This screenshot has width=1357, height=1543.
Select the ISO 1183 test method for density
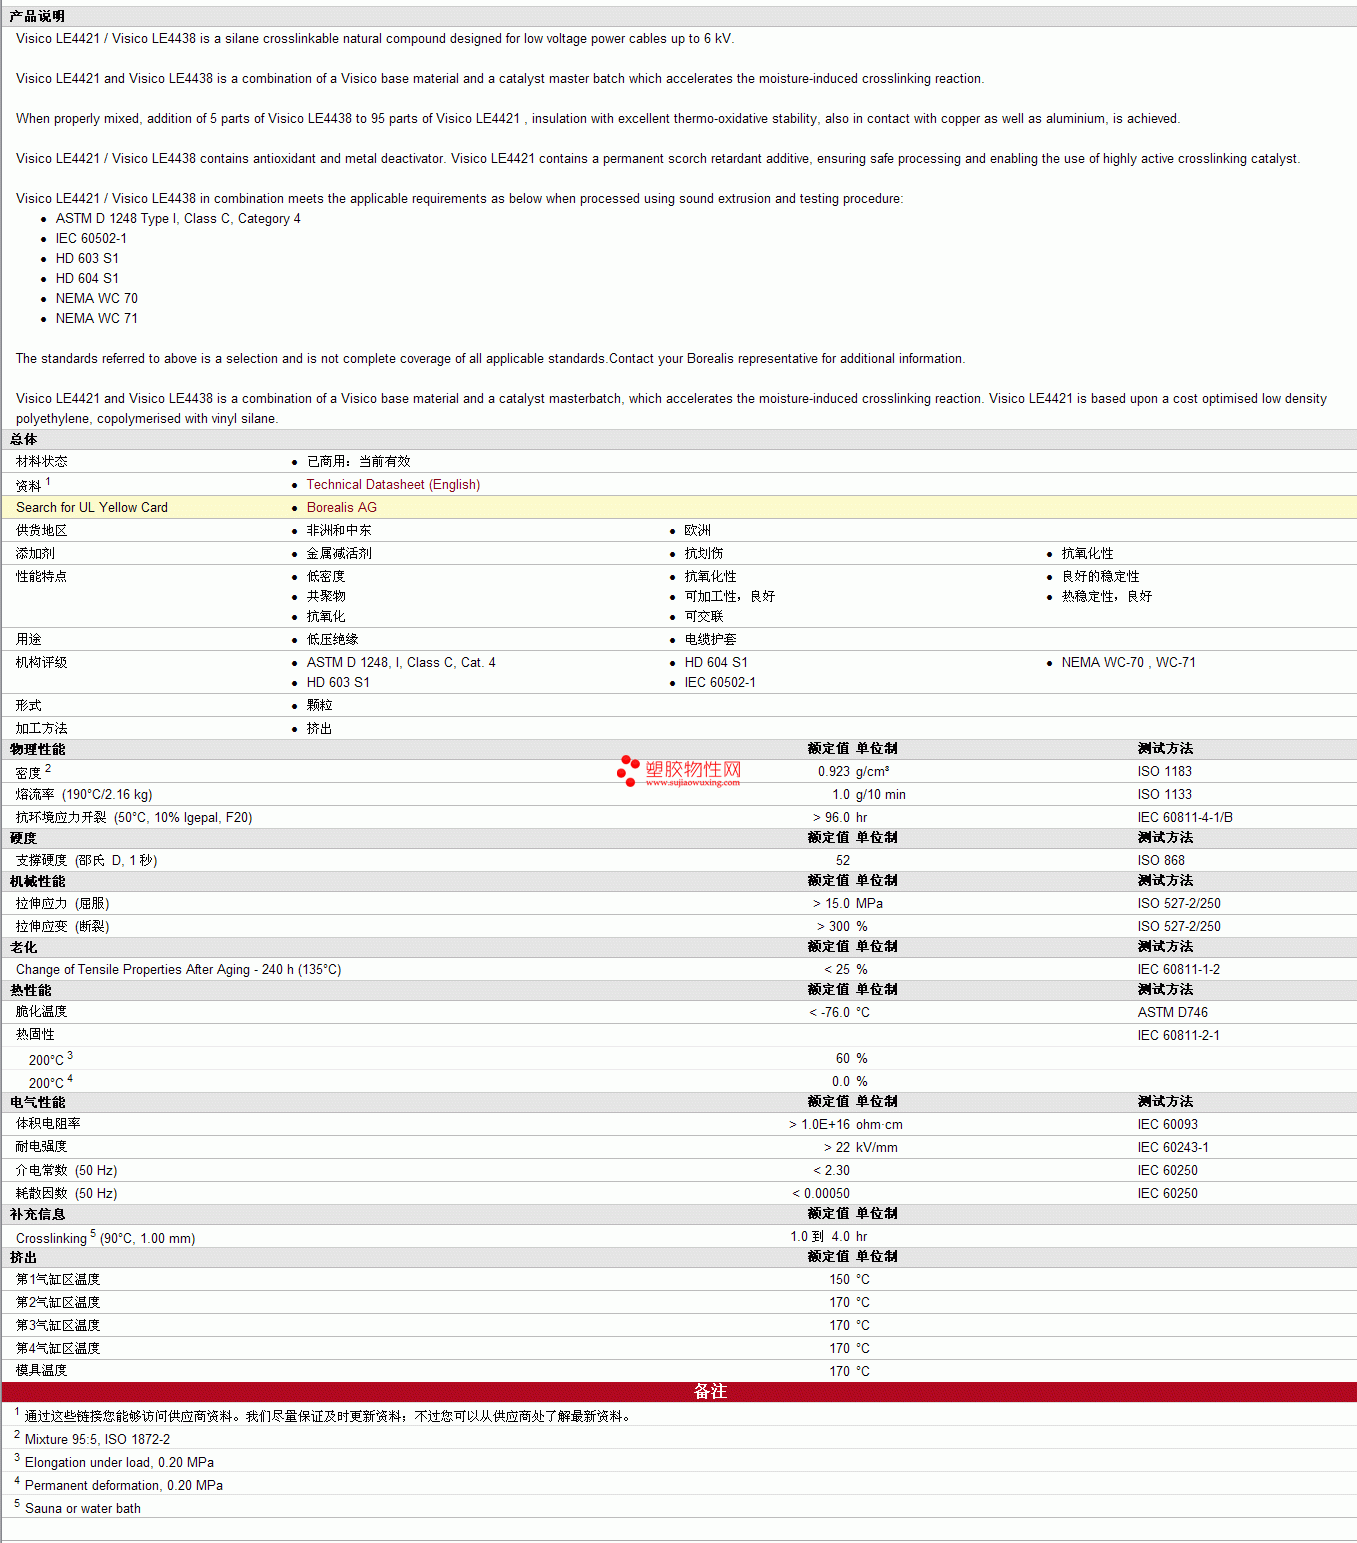(x=1164, y=771)
